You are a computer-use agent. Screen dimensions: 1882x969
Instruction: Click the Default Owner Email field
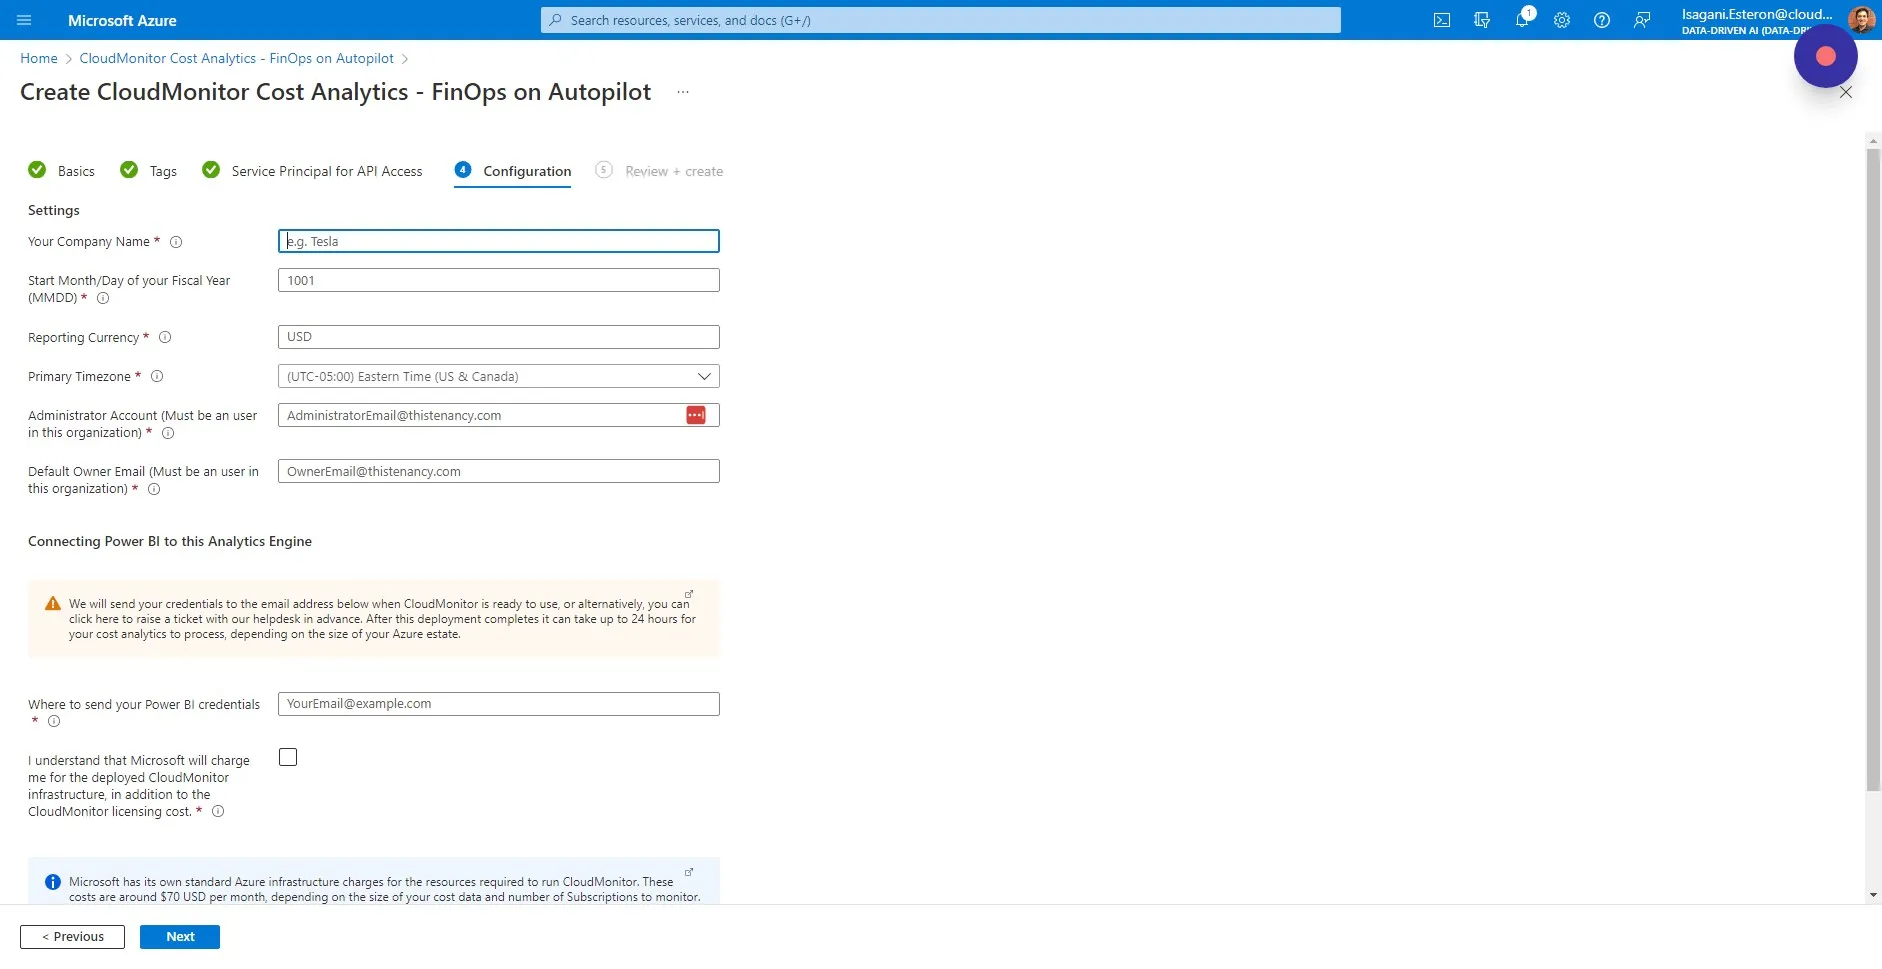click(x=499, y=471)
